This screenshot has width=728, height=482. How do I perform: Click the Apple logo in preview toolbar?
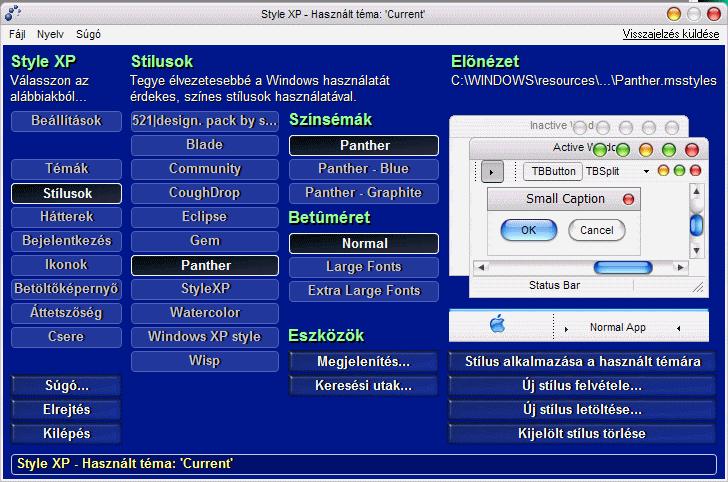498,324
